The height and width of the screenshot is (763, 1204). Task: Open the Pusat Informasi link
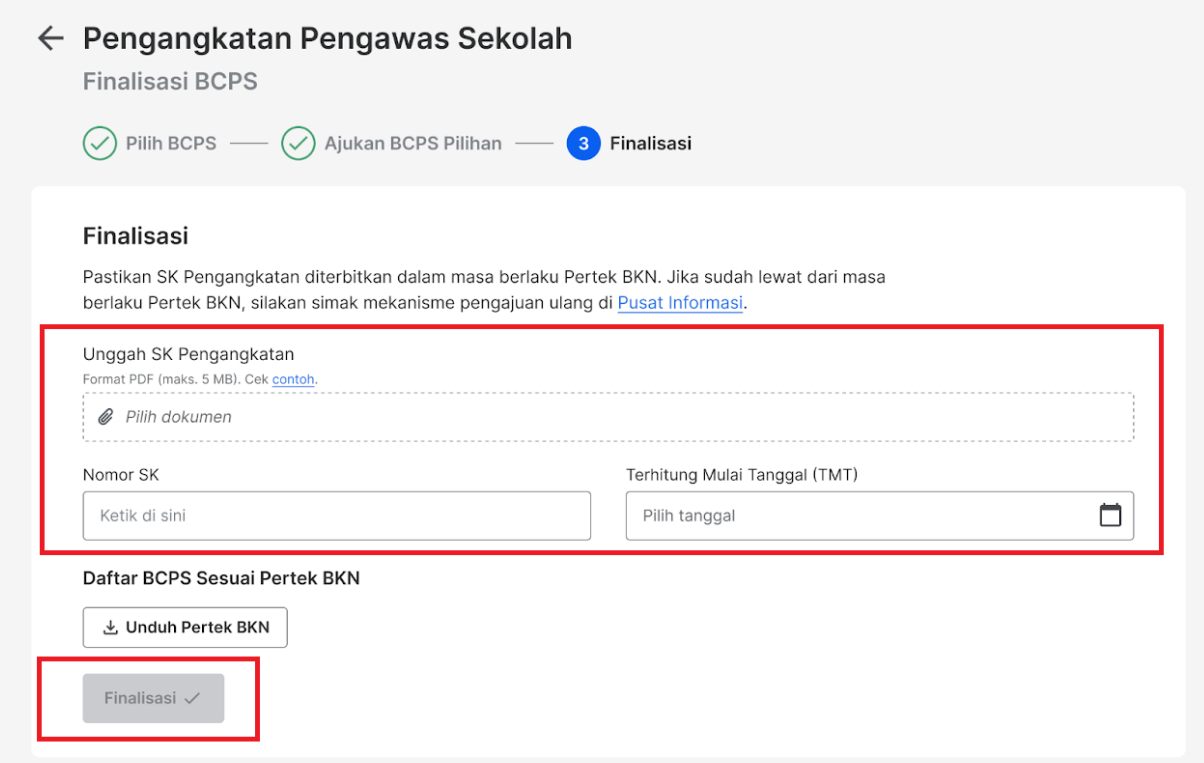(x=680, y=302)
